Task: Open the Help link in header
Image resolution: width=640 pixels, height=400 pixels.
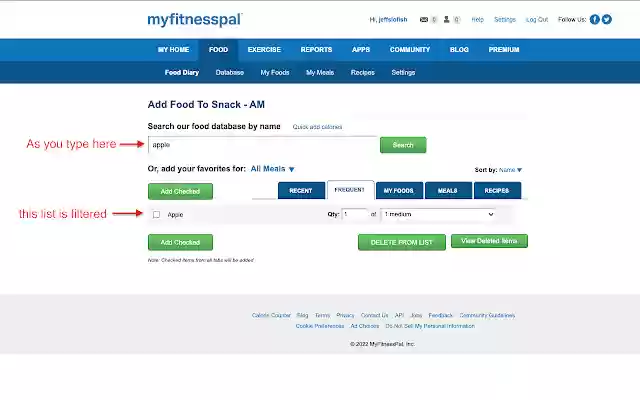Action: pyautogui.click(x=477, y=20)
